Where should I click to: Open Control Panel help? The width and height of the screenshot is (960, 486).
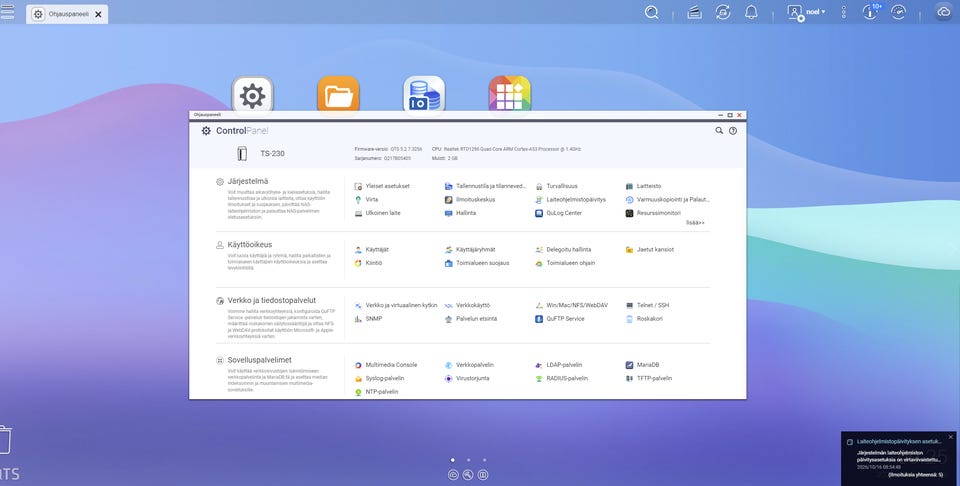[x=733, y=130]
